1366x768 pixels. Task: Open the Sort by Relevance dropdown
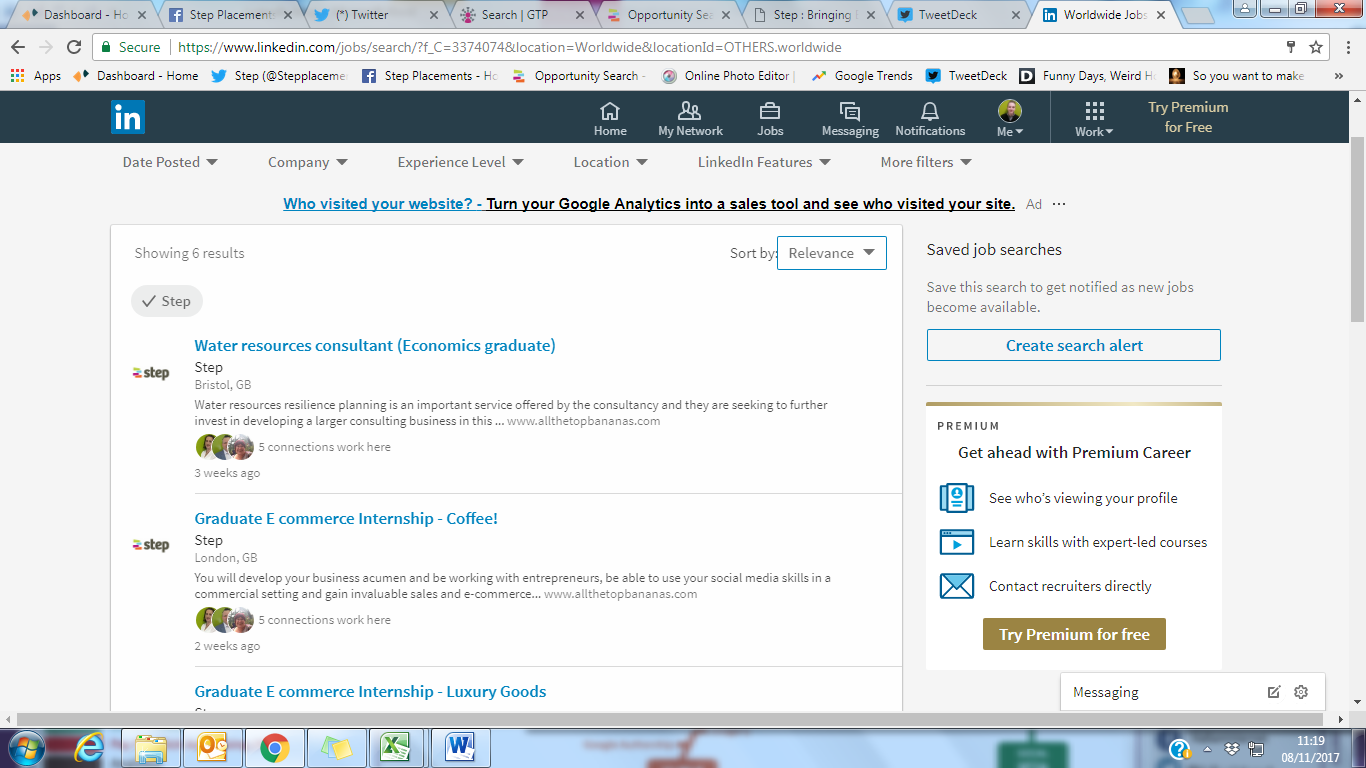[831, 253]
